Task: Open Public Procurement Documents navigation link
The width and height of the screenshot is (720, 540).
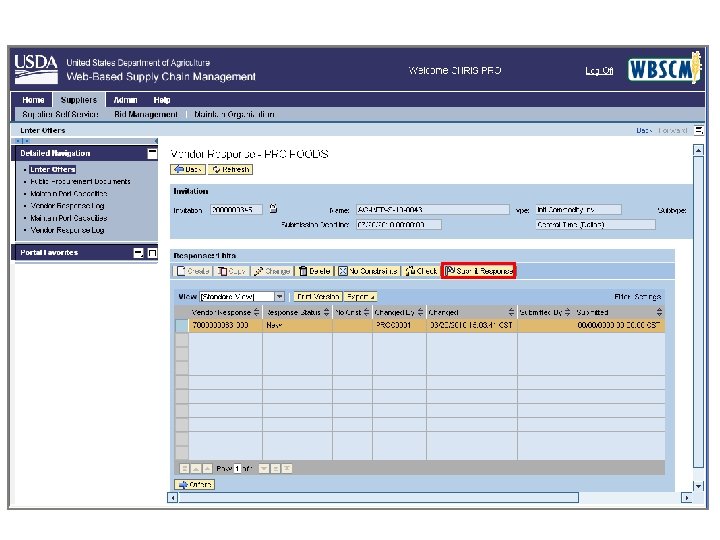Action: [x=80, y=181]
